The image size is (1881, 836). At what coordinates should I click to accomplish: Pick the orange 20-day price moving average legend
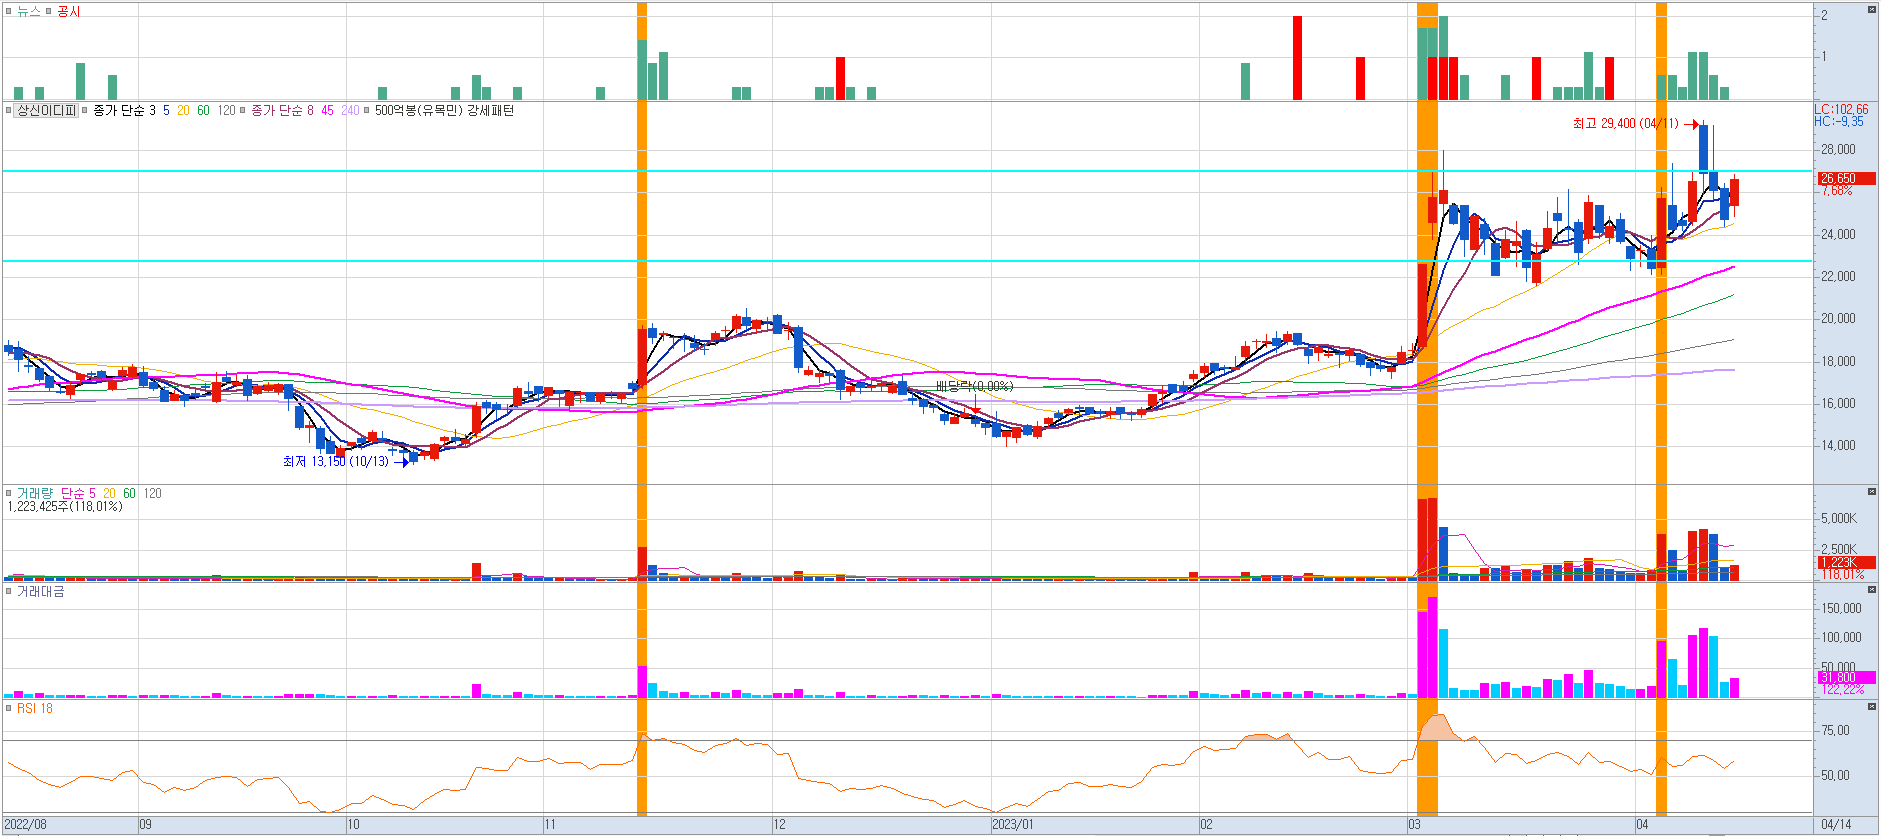(183, 110)
